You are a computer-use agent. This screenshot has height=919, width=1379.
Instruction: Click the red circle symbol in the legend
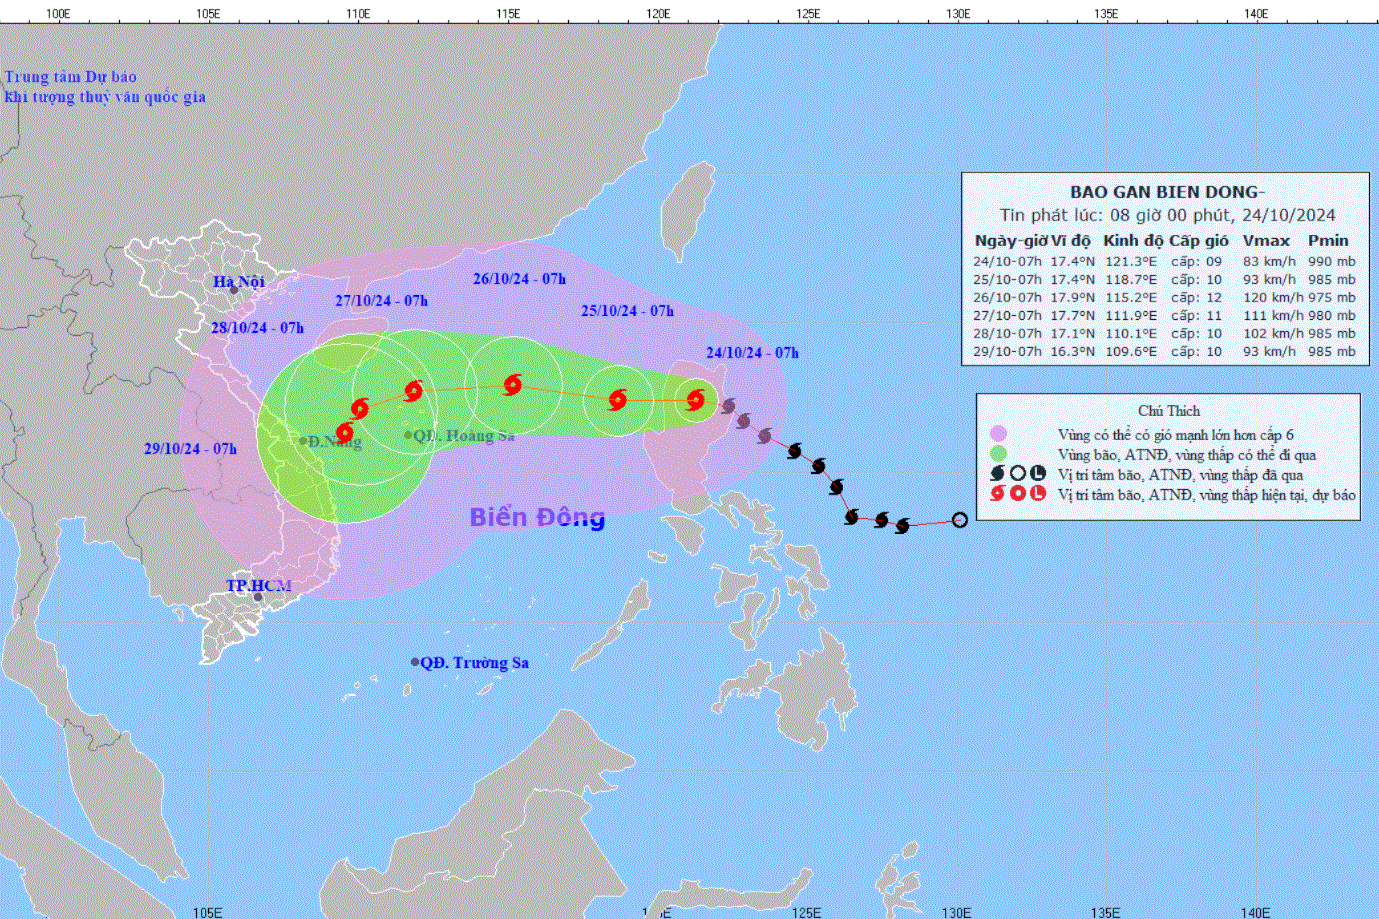[x=1017, y=494]
